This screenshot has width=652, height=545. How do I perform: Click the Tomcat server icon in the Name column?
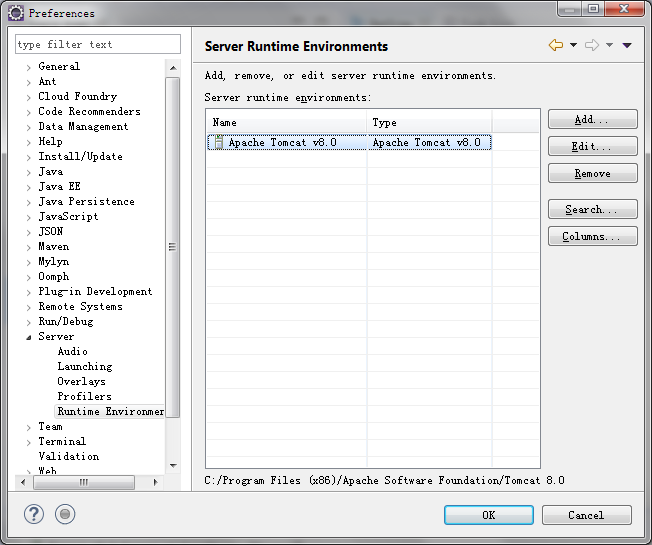click(x=219, y=142)
